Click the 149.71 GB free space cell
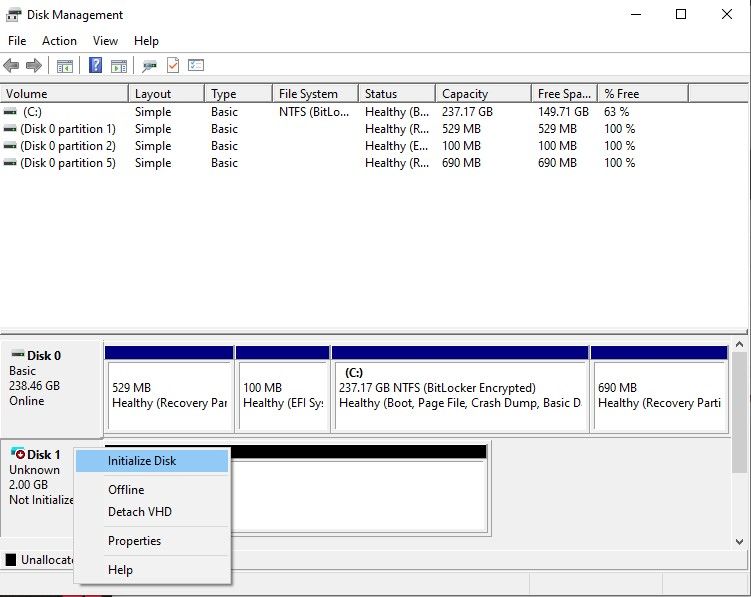This screenshot has width=751, height=597. pos(563,112)
